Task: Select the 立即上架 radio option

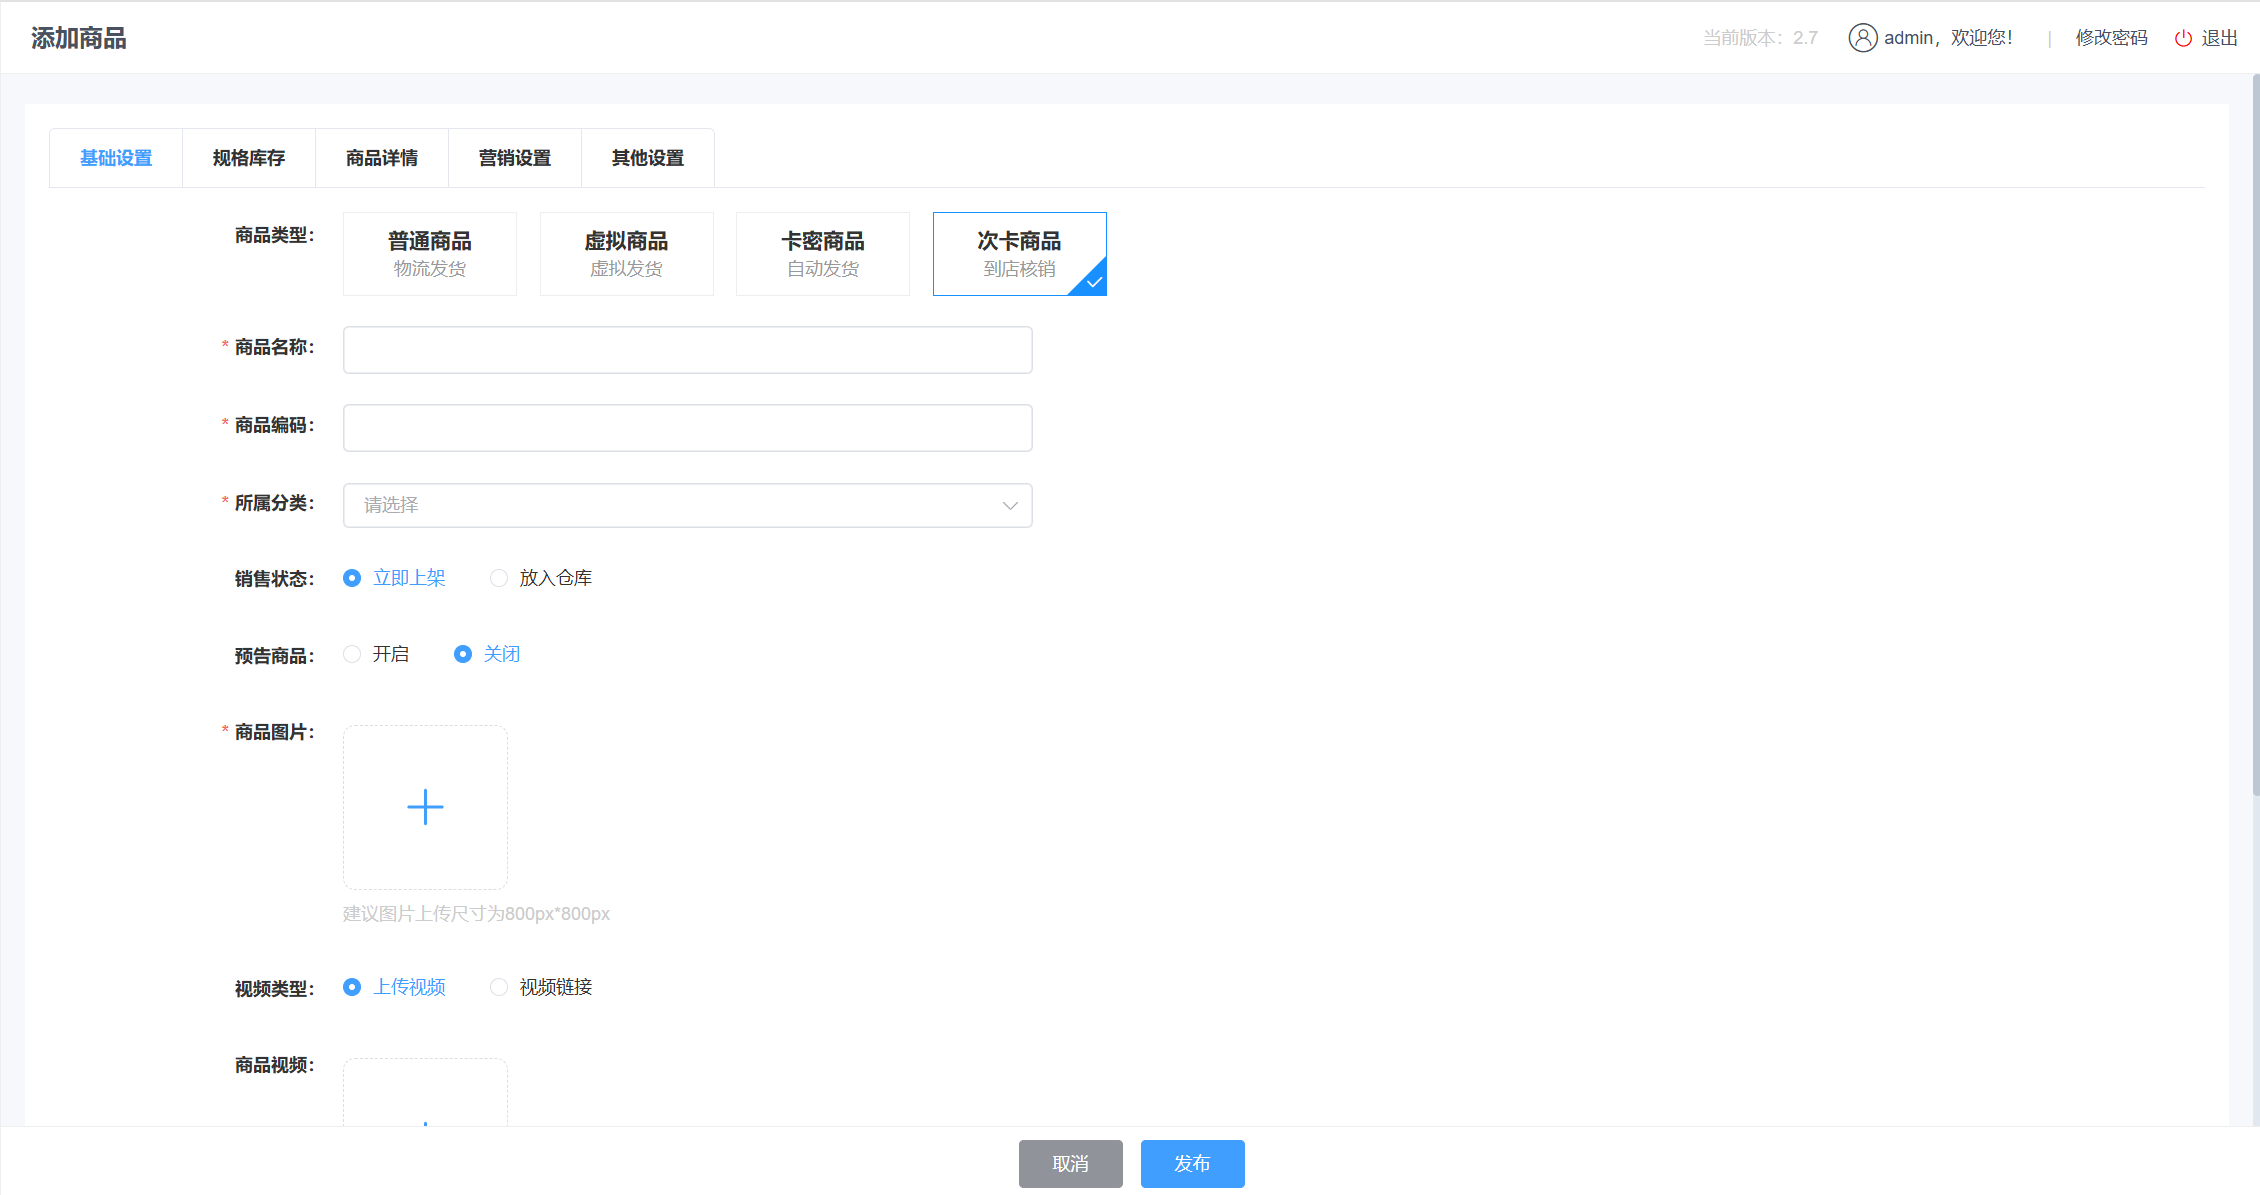Action: coord(352,578)
